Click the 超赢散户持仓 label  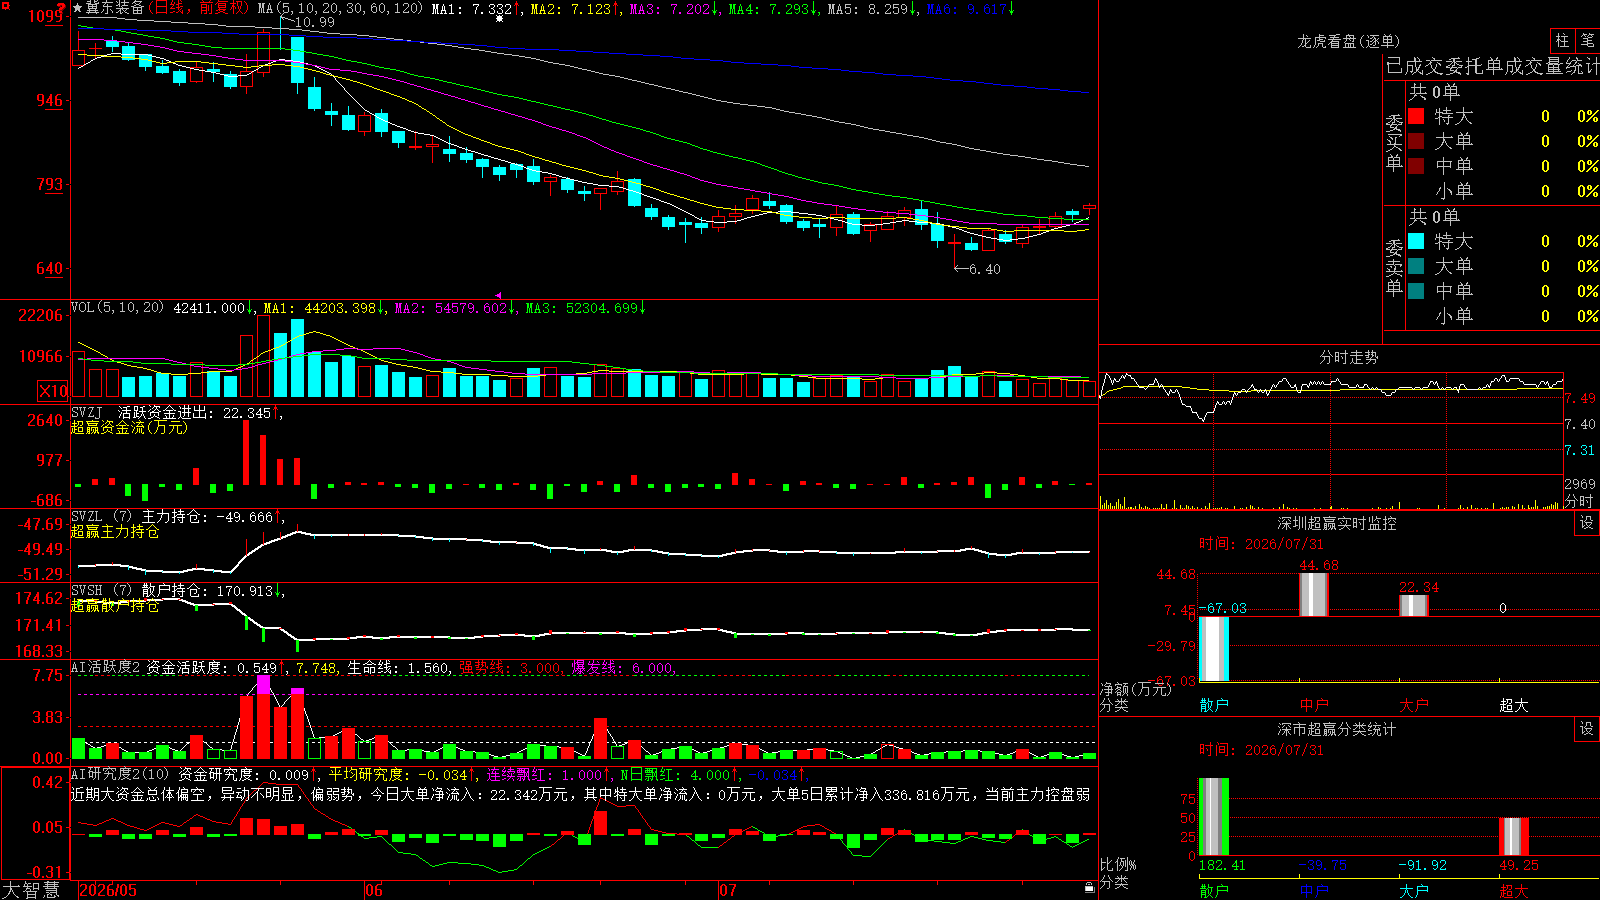click(x=115, y=605)
